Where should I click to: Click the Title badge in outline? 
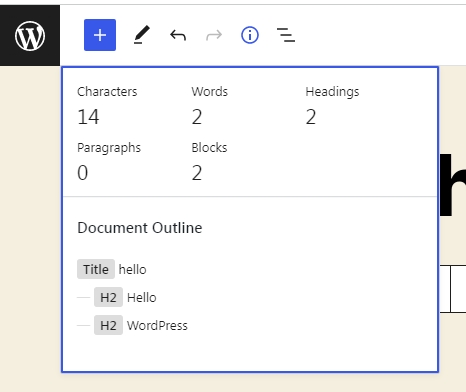[x=96, y=269]
